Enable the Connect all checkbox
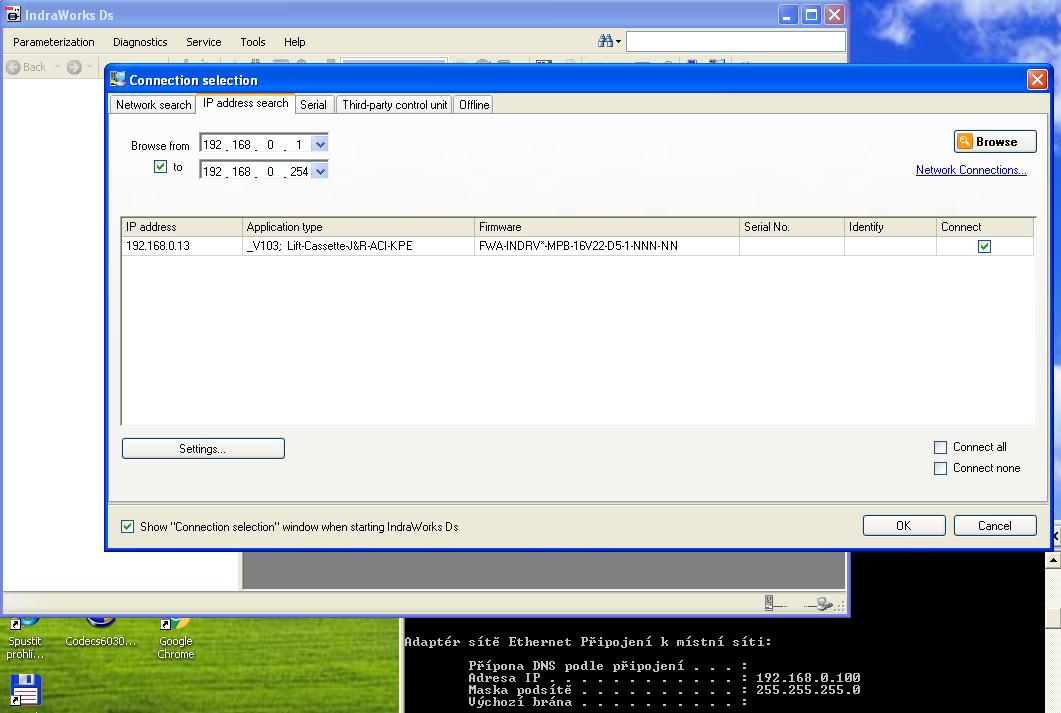Image resolution: width=1061 pixels, height=713 pixels. click(940, 447)
